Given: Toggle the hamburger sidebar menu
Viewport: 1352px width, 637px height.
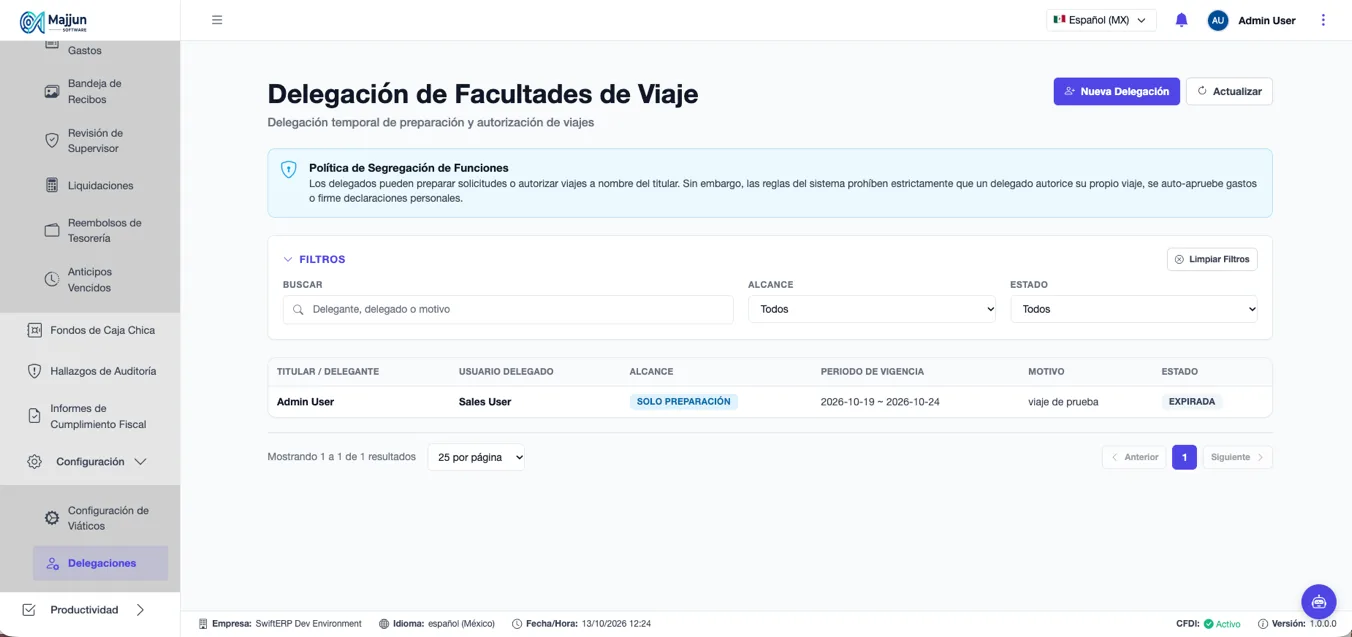Looking at the screenshot, I should [217, 20].
